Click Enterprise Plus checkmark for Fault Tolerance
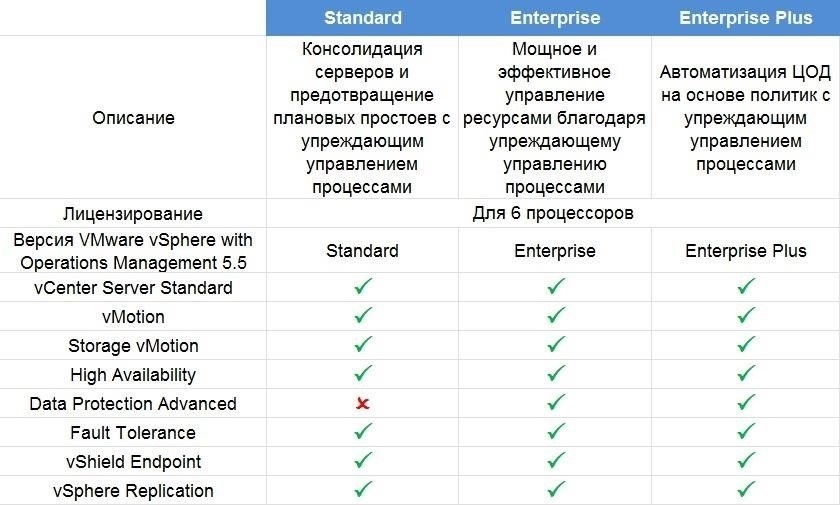 (745, 432)
